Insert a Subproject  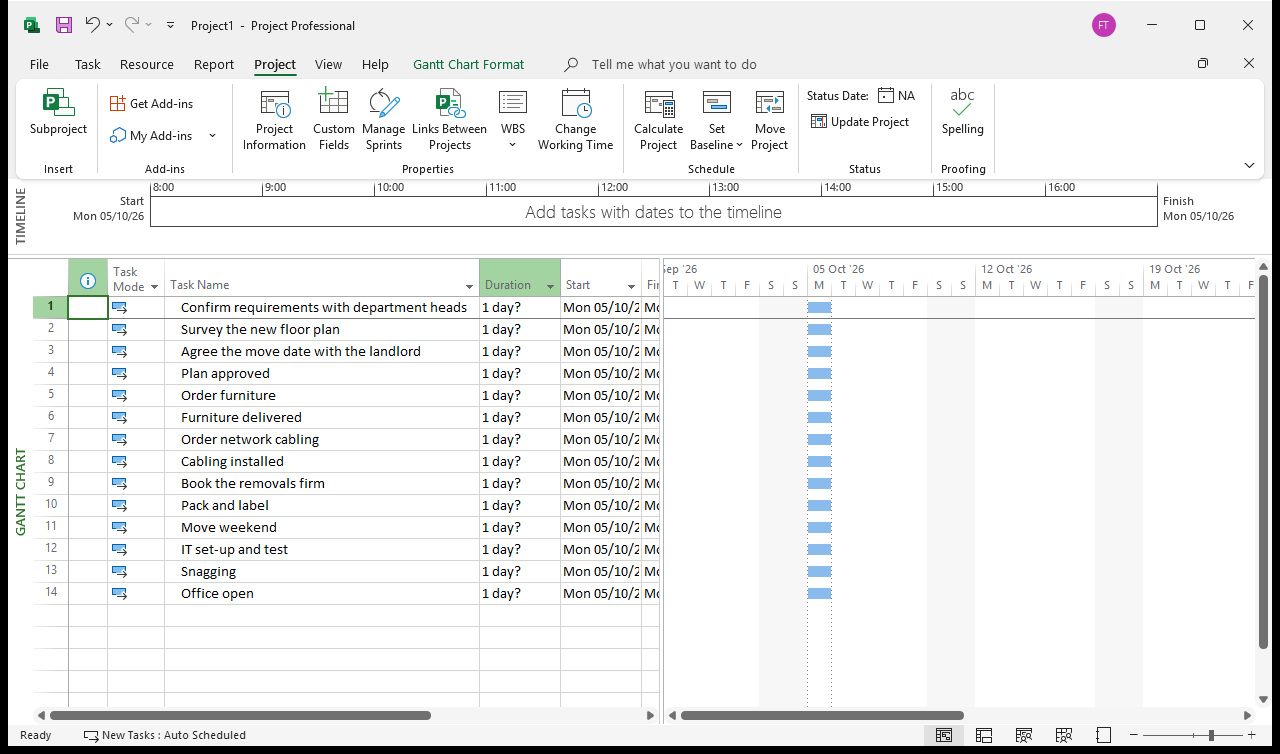[58, 113]
